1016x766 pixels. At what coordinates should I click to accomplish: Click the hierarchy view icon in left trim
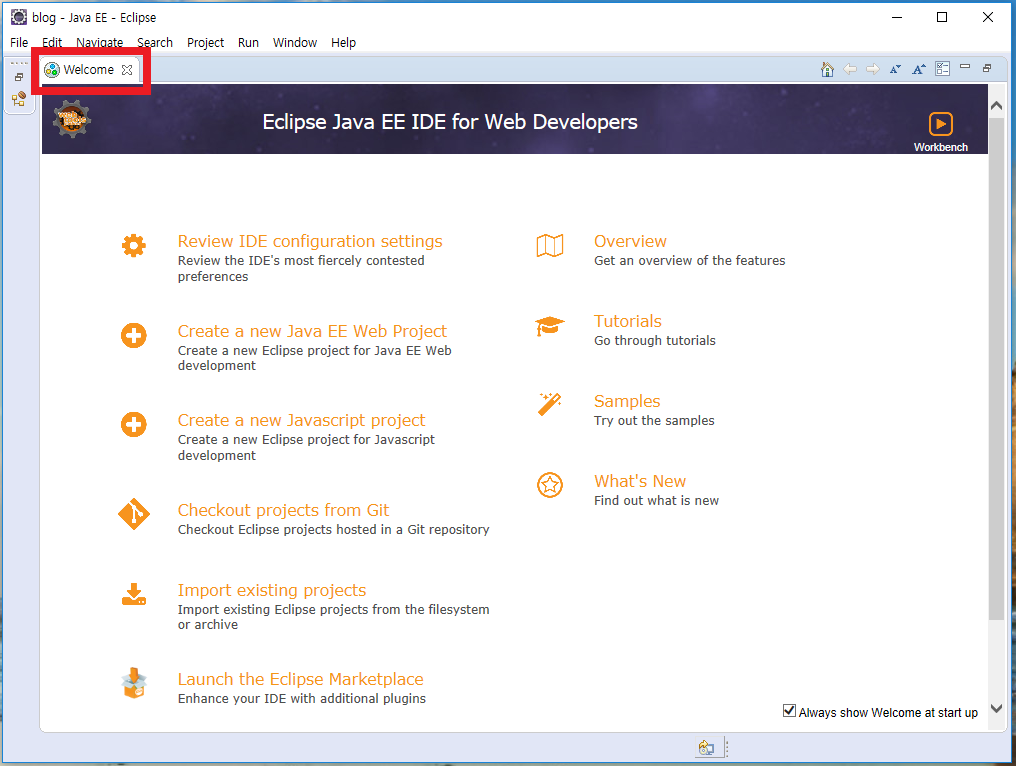pos(19,99)
